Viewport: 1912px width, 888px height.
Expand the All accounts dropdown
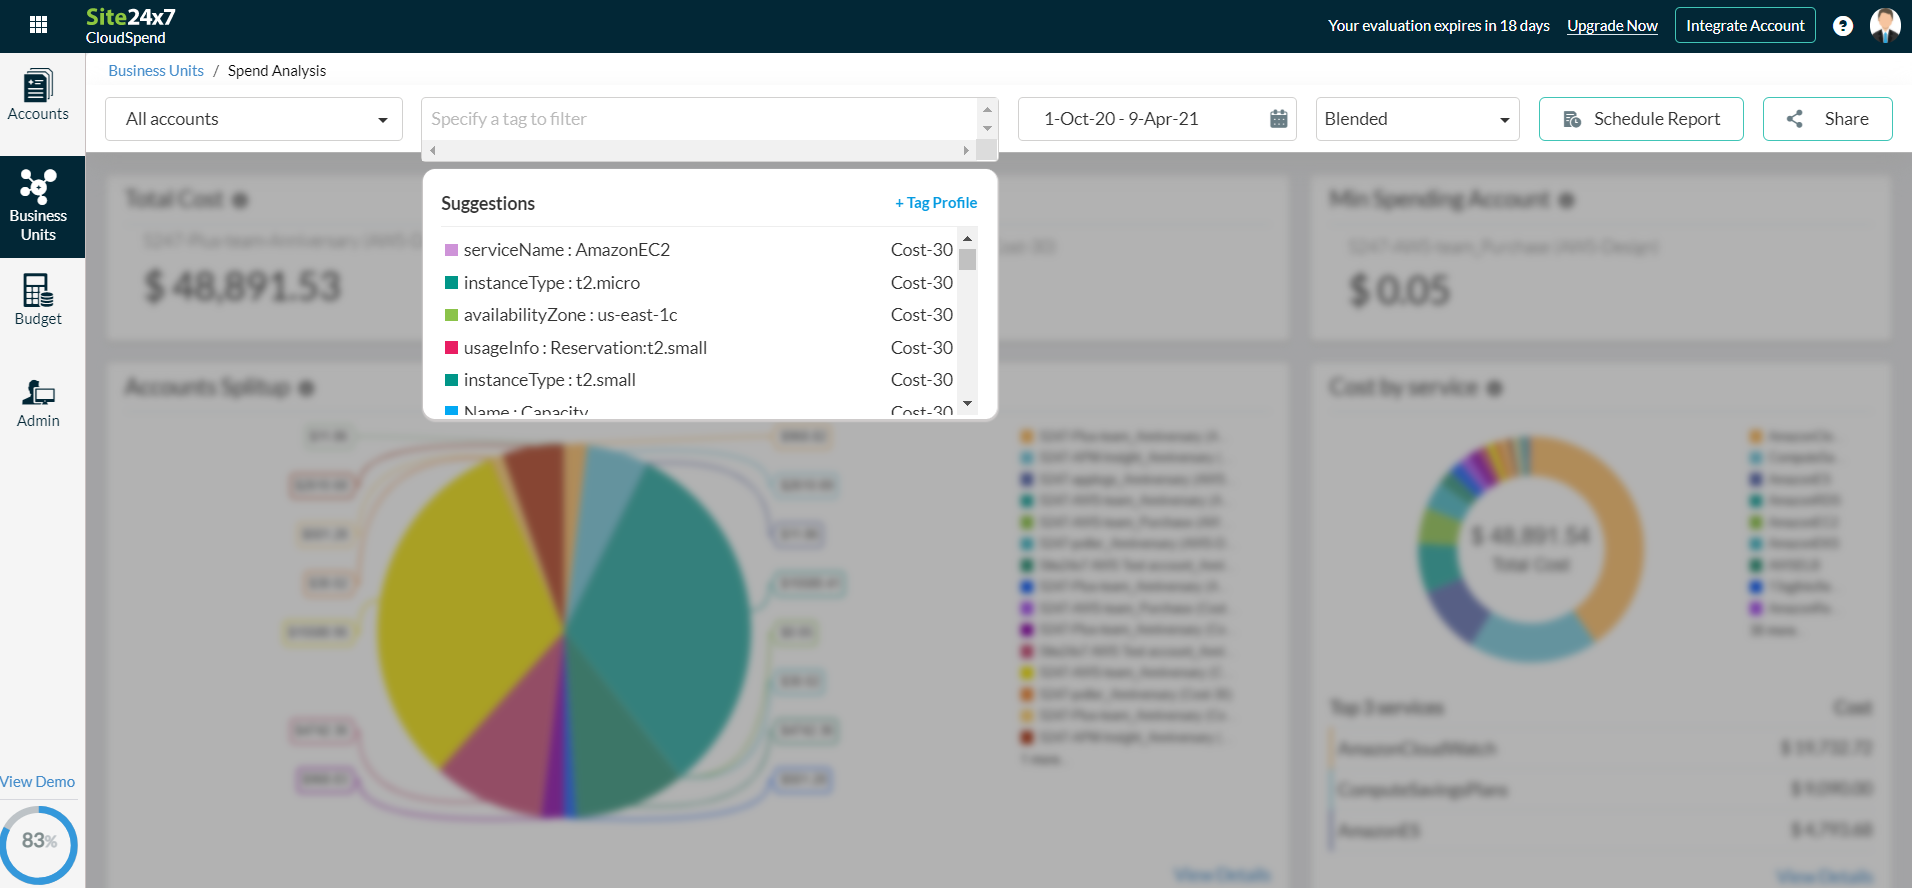pyautogui.click(x=254, y=119)
